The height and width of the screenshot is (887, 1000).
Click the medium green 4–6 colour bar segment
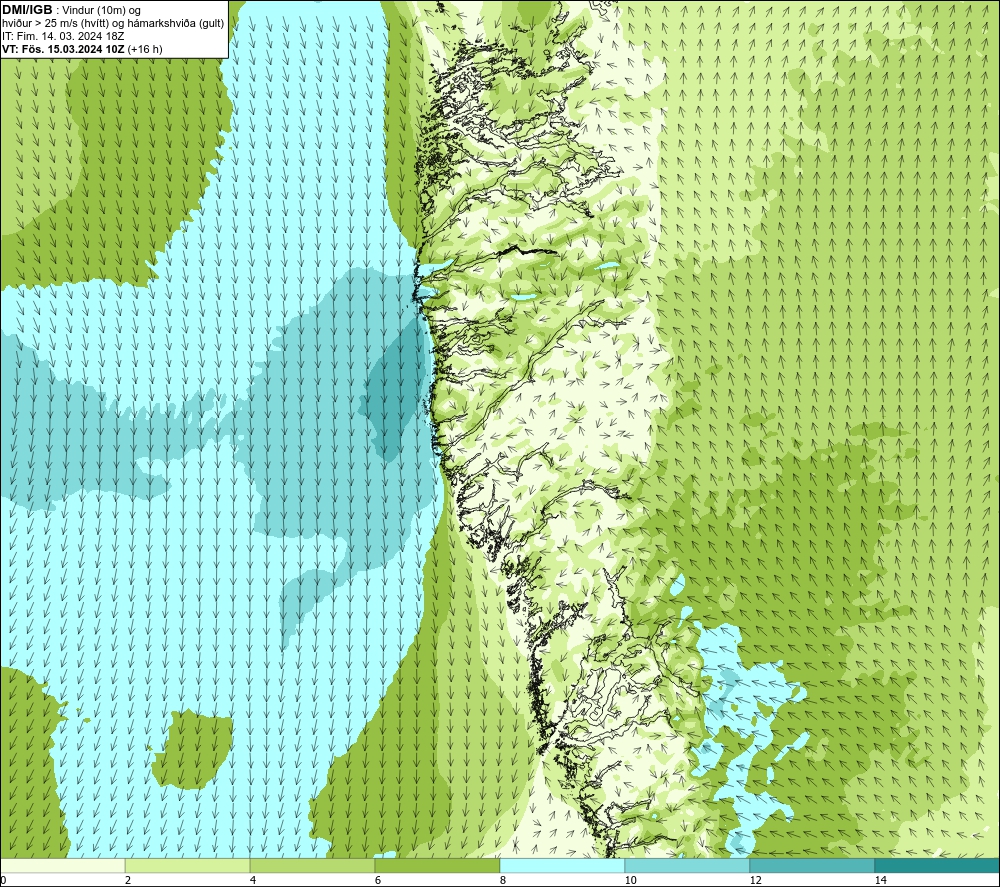[312, 866]
